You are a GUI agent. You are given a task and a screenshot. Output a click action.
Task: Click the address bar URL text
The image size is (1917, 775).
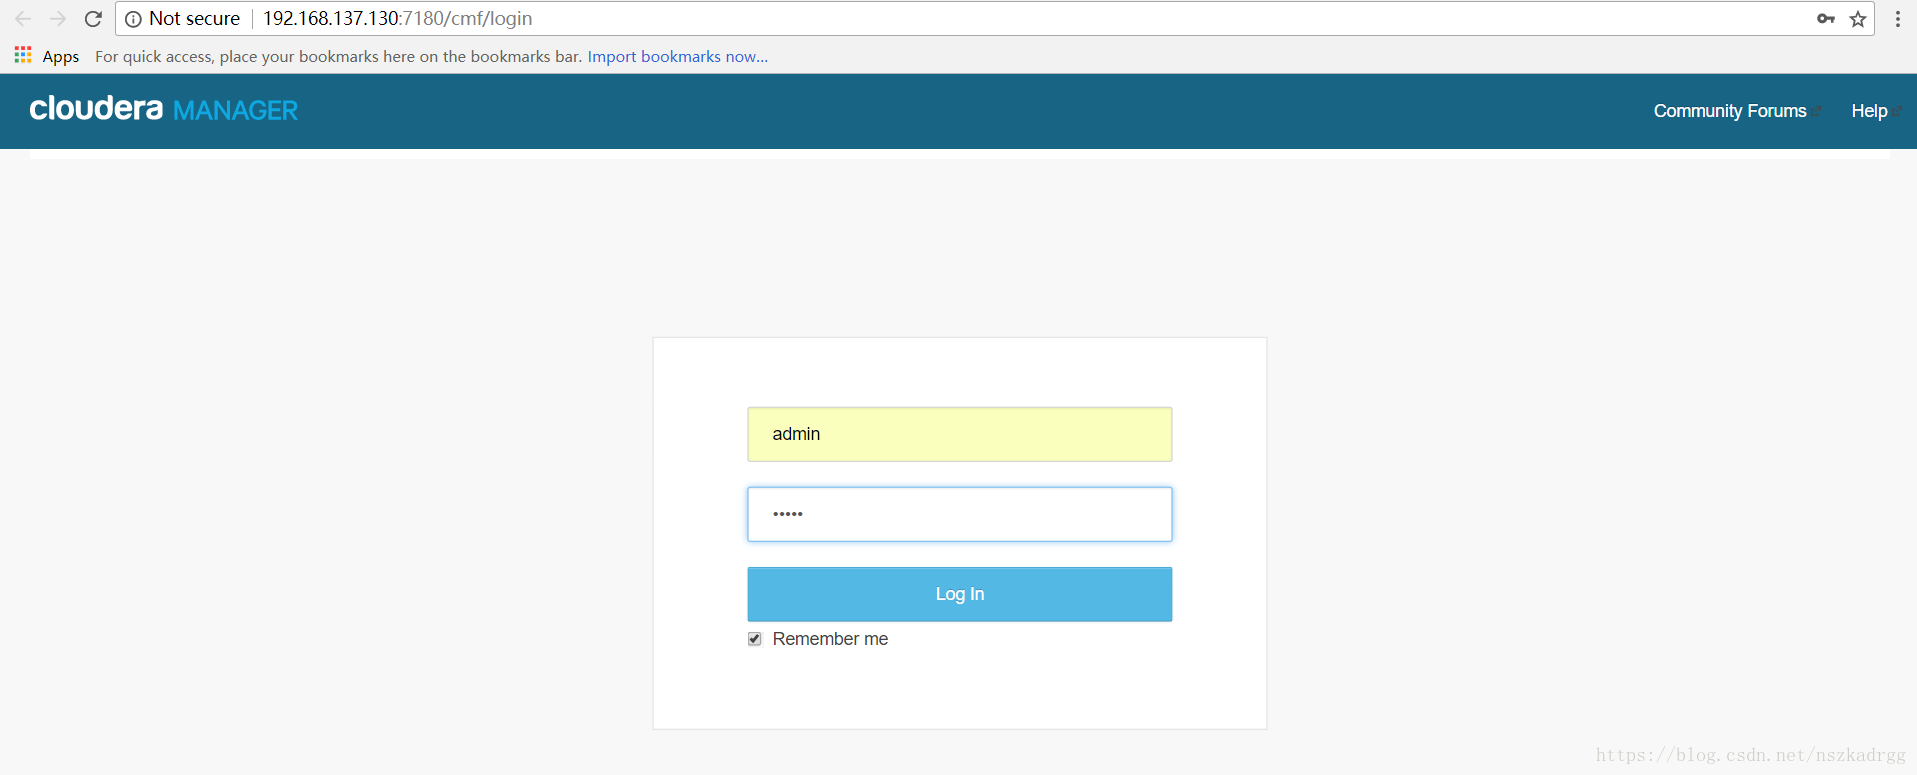[x=397, y=19]
